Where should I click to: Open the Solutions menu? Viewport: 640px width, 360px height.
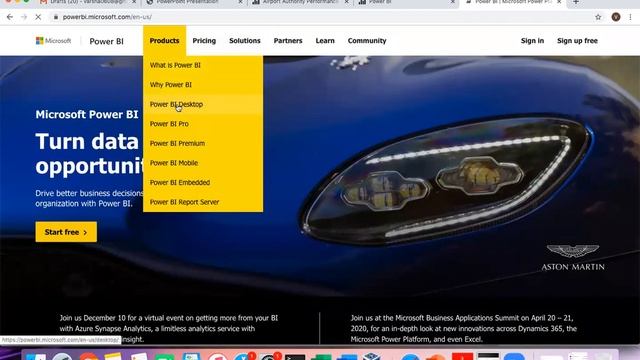click(244, 41)
